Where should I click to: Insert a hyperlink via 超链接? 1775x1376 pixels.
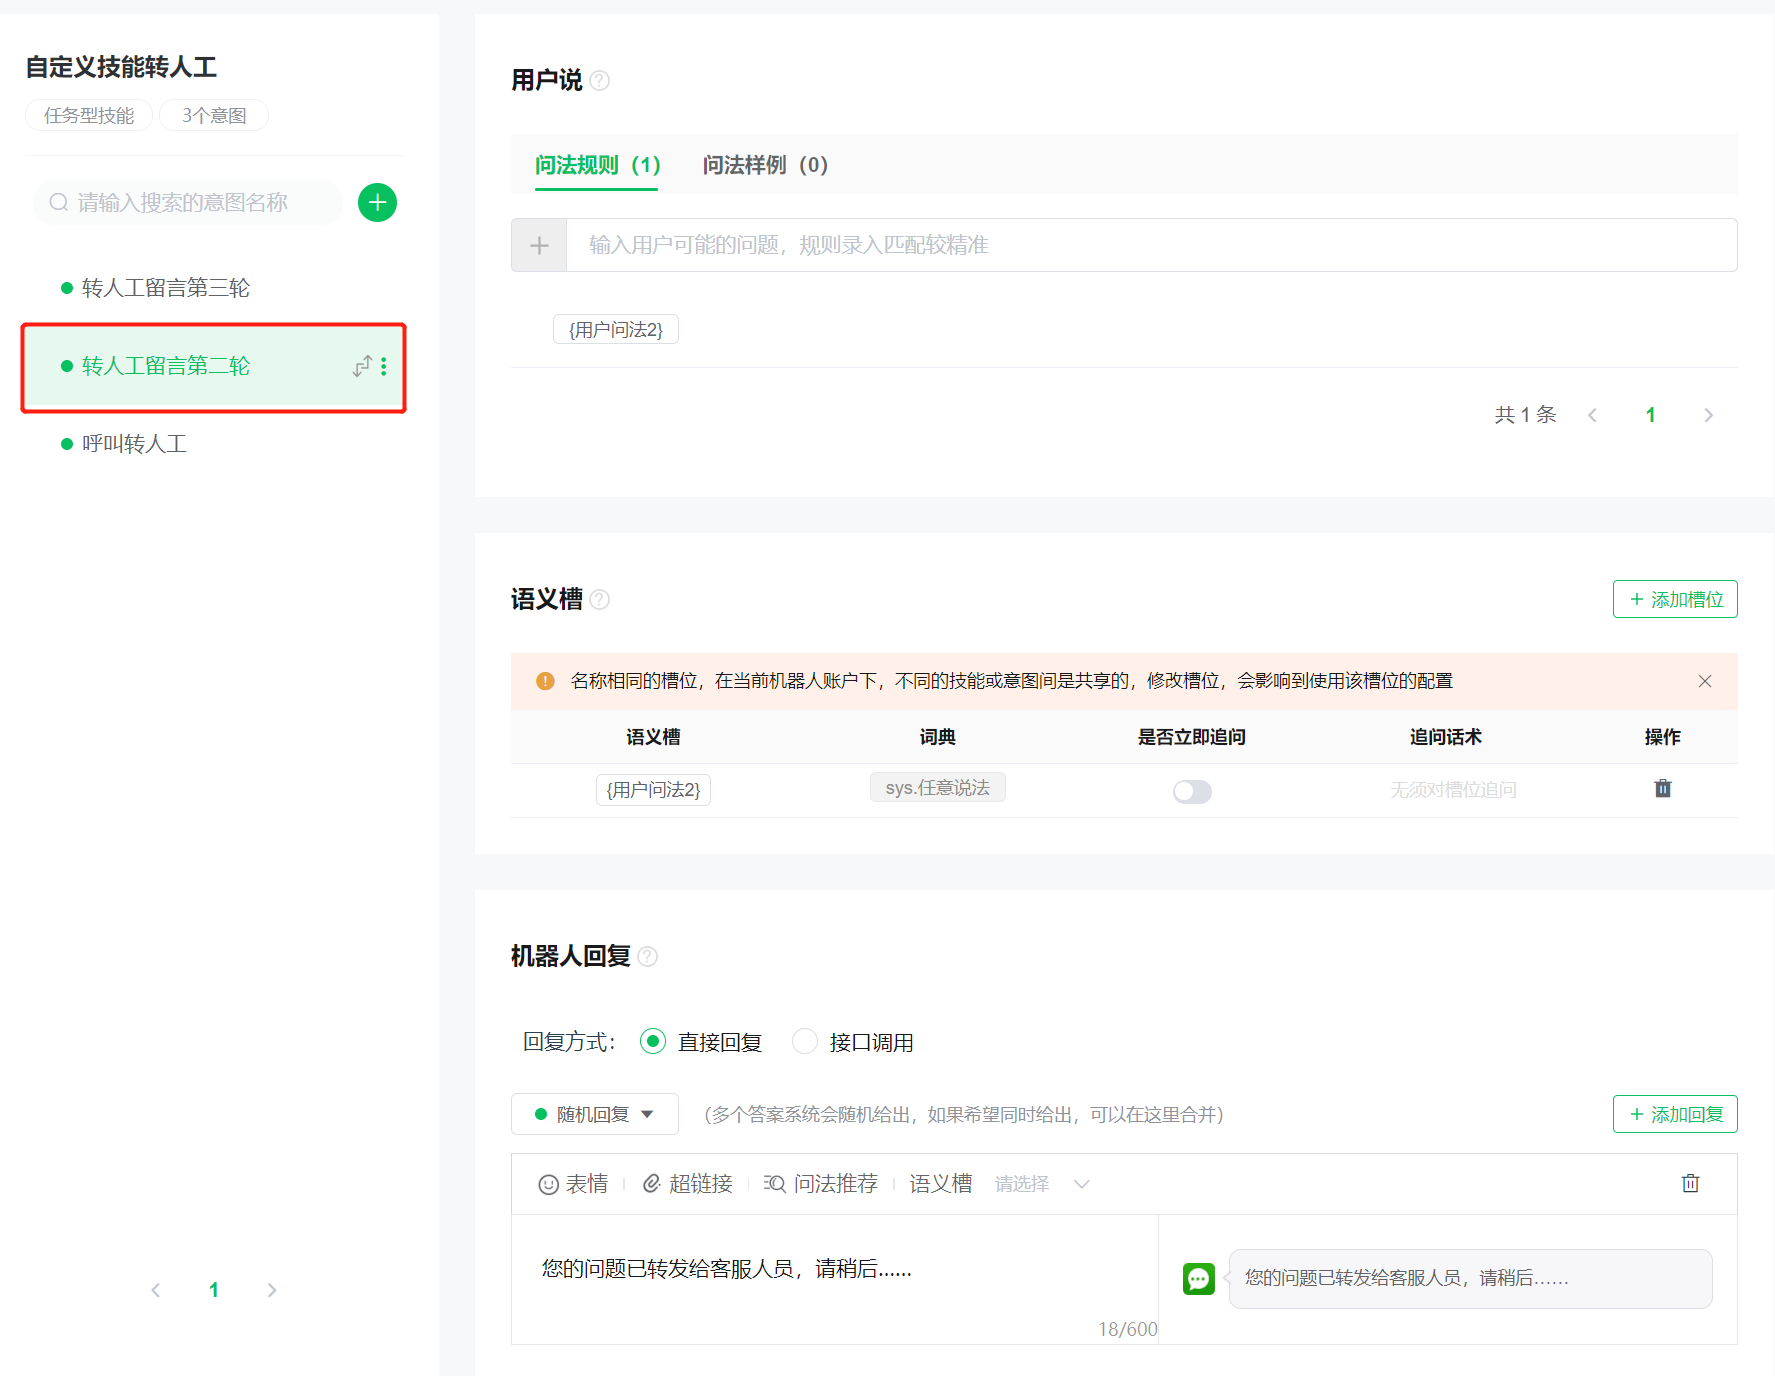pos(688,1184)
